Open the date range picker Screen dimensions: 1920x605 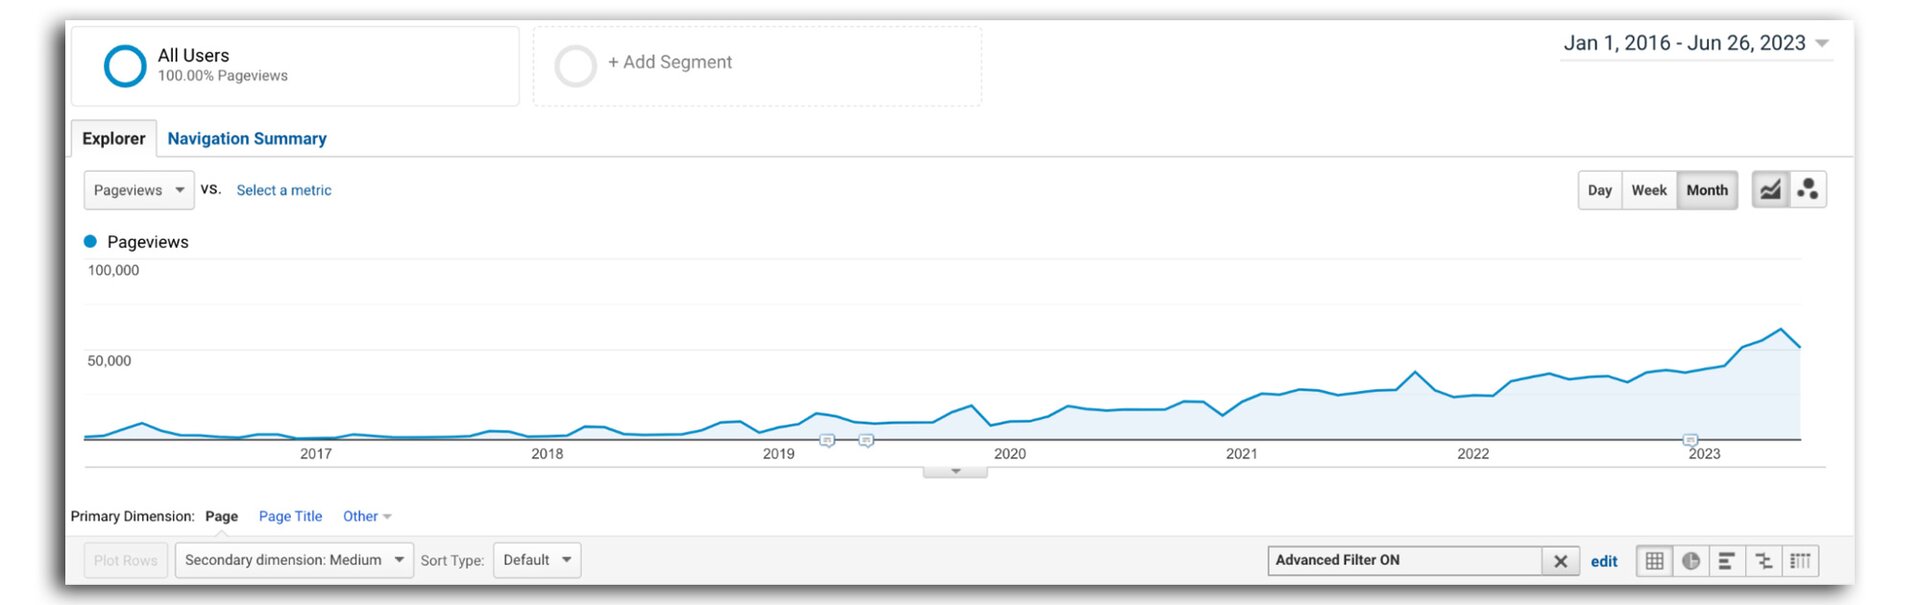(1696, 43)
